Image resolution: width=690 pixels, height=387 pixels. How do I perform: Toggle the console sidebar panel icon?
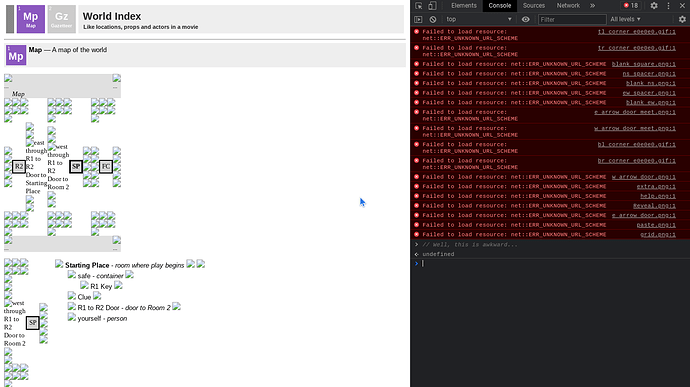[418, 19]
